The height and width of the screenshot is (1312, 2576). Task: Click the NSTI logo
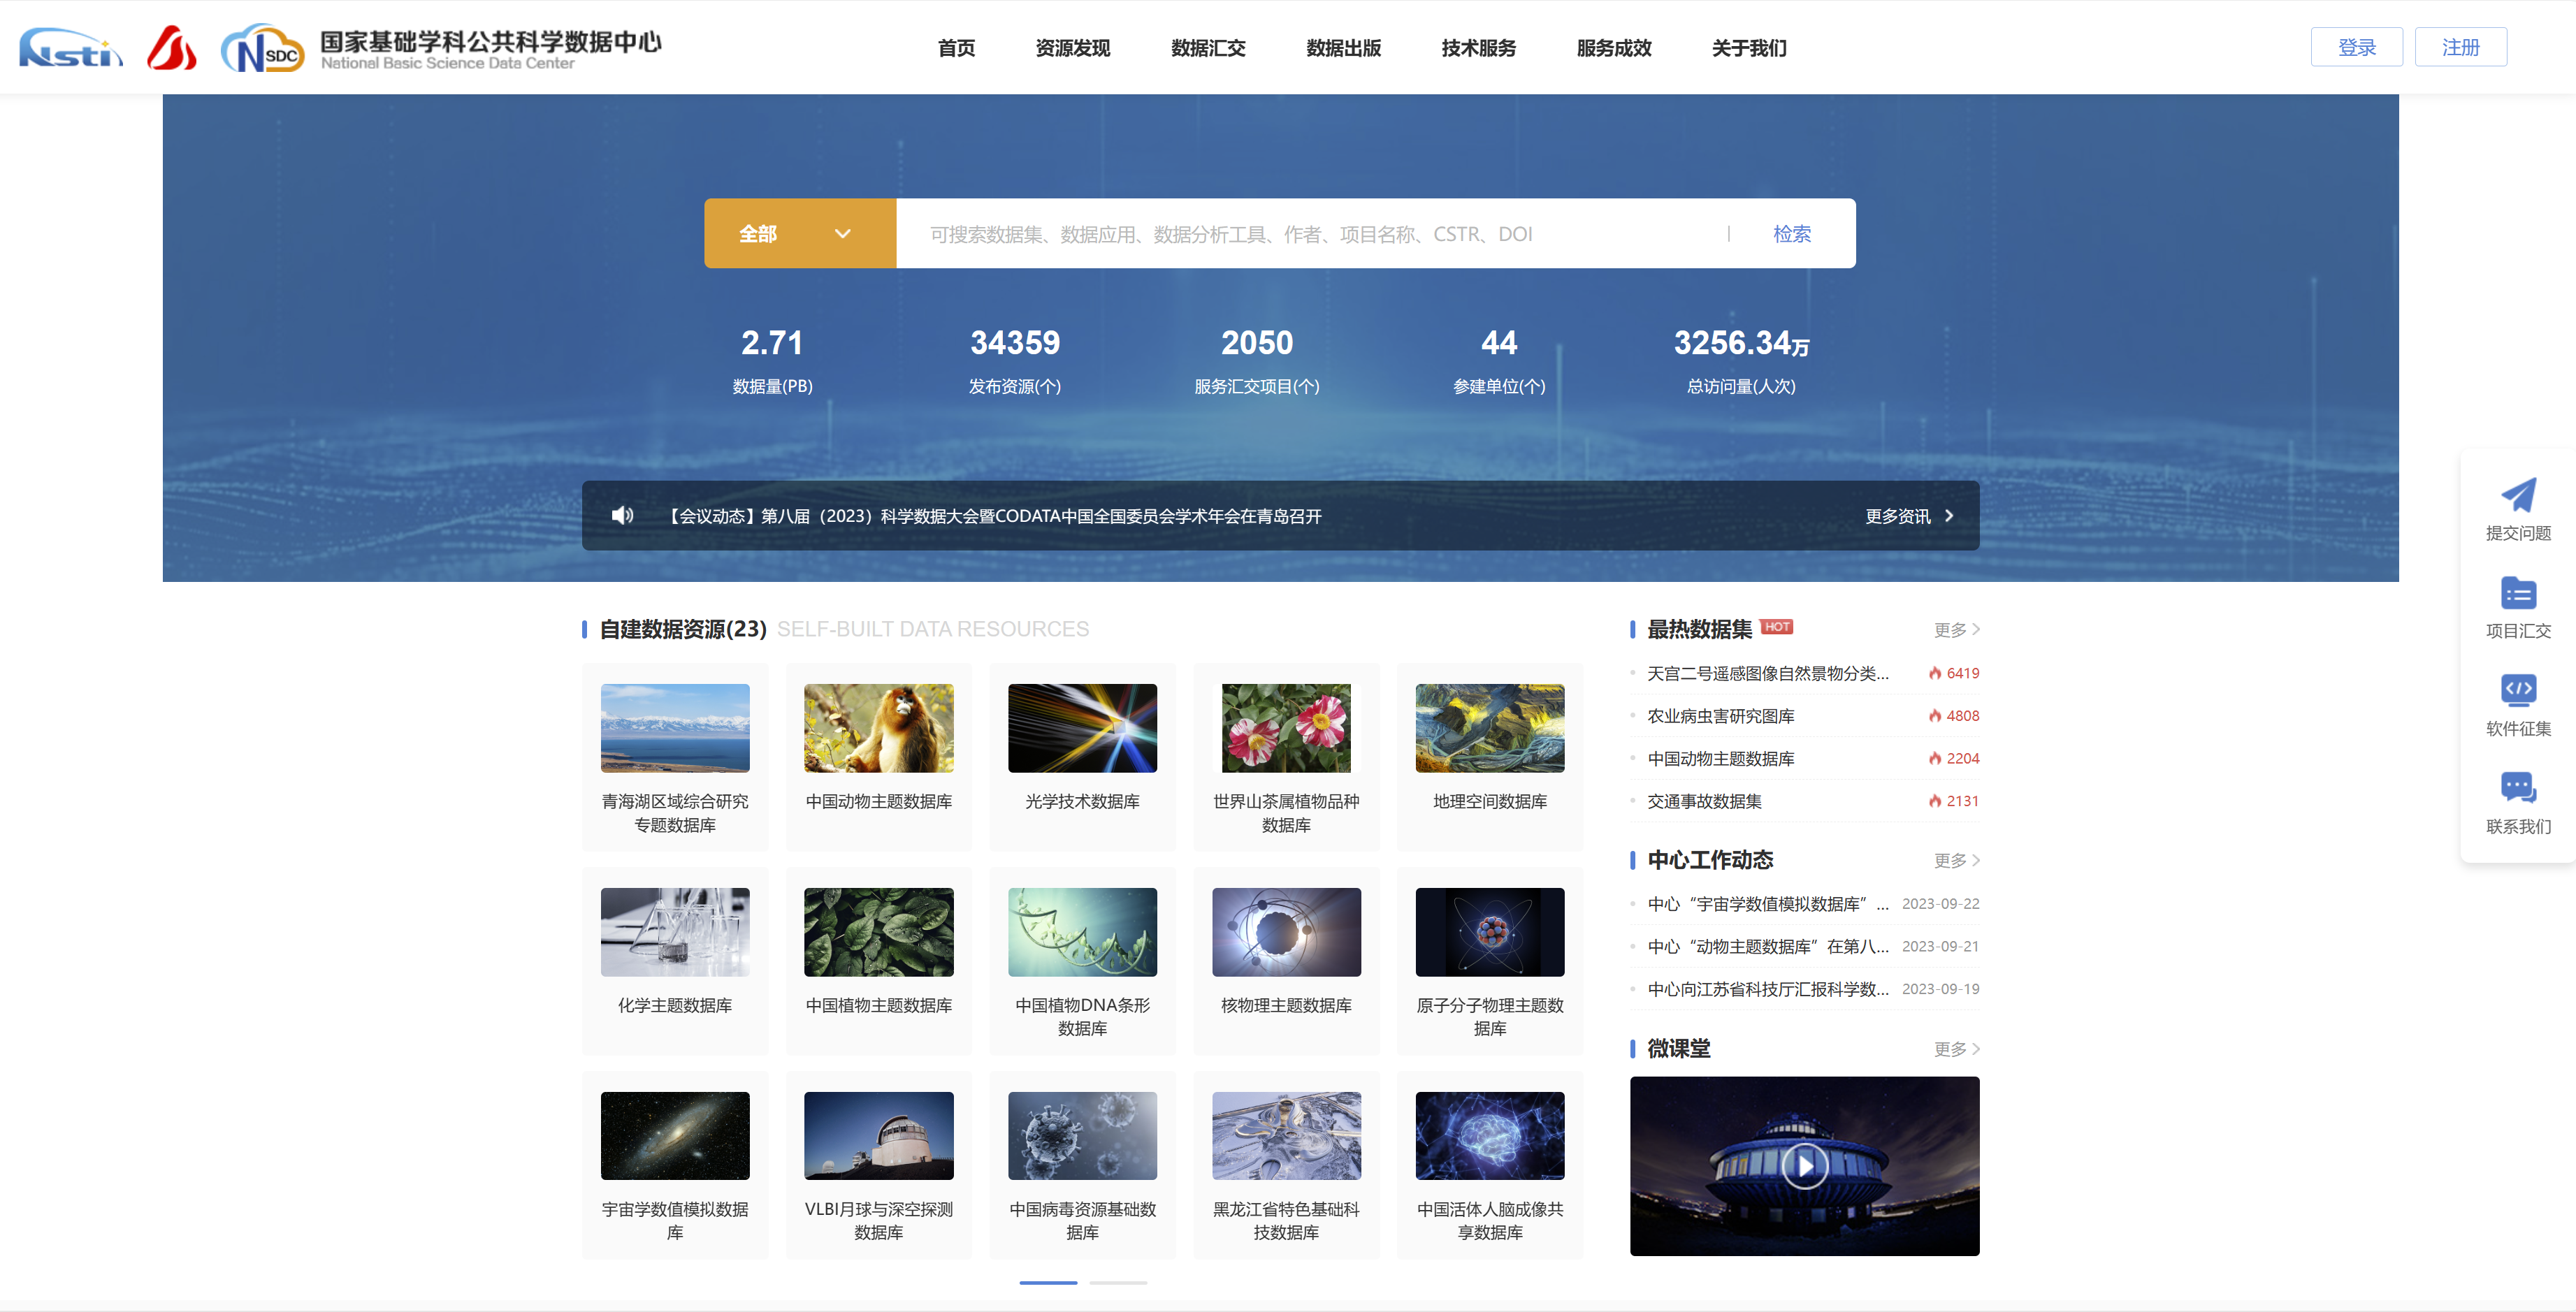(71, 48)
